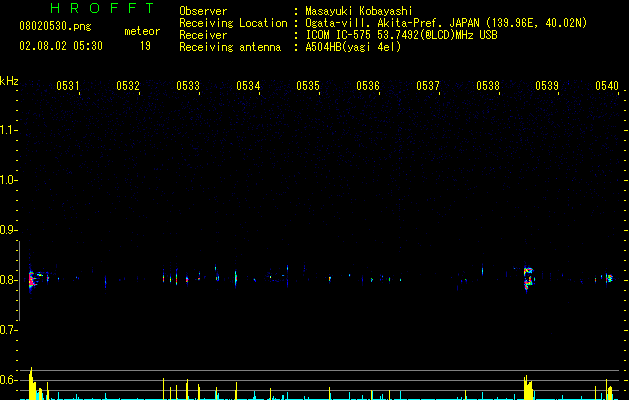Click the 0.7 kHz axis label
This screenshot has width=629, height=400.
point(8,330)
